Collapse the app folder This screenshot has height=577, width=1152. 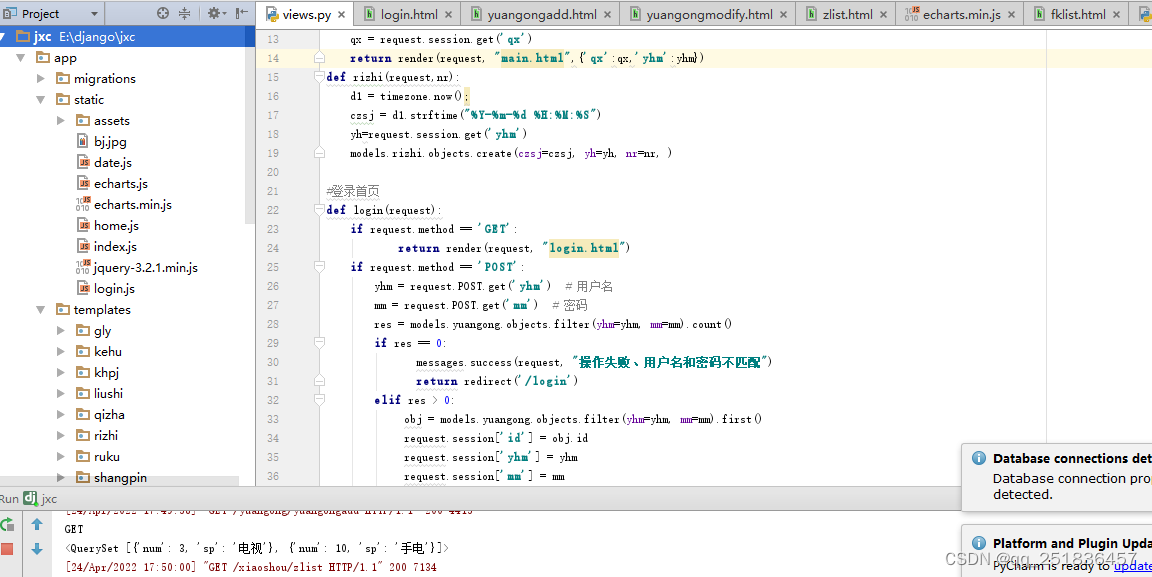[x=21, y=58]
